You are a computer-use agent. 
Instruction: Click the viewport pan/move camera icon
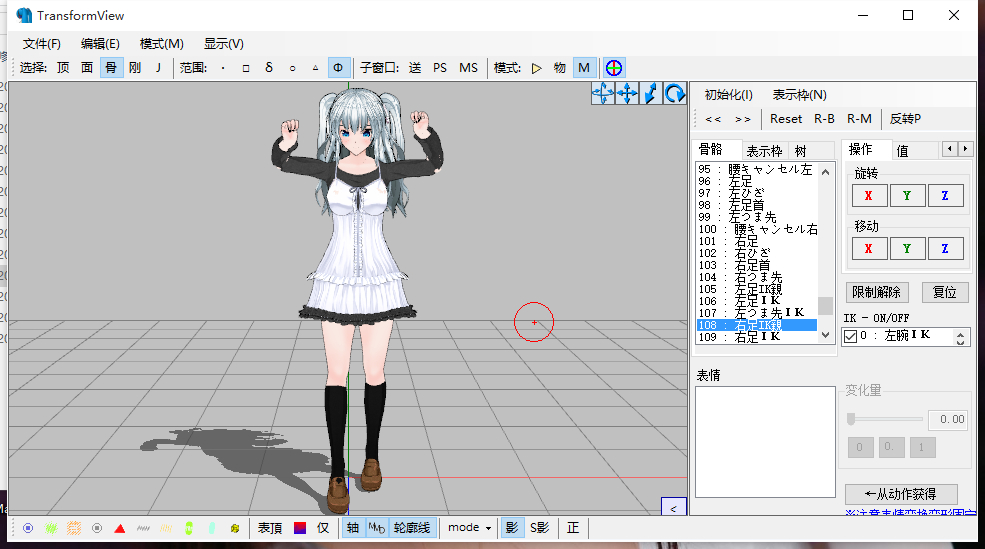tap(627, 94)
